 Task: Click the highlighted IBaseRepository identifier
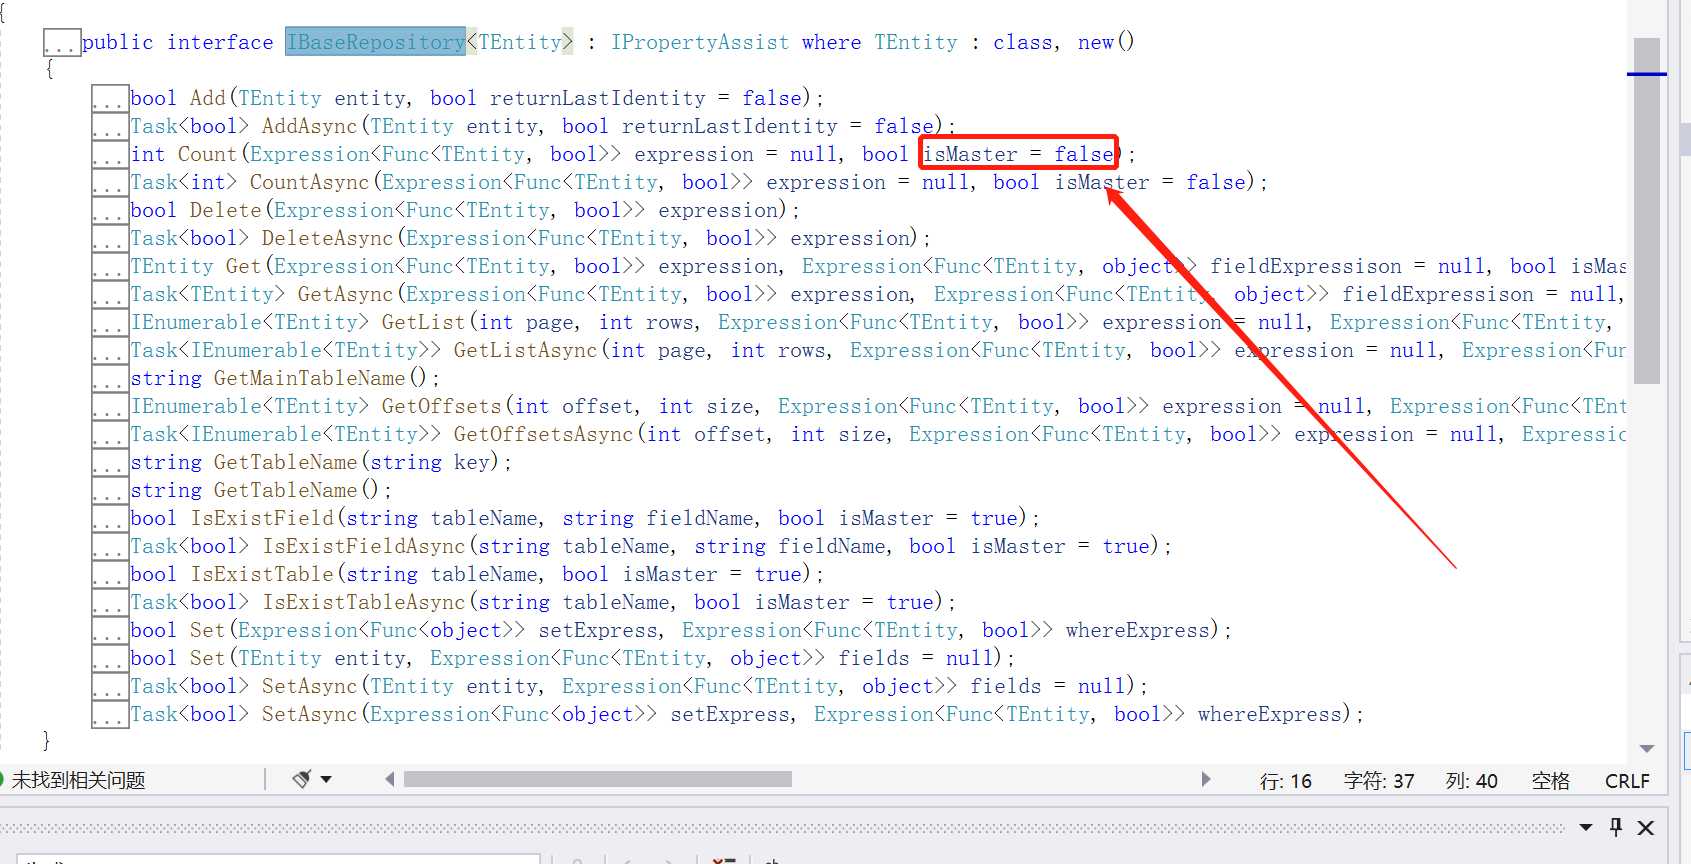pyautogui.click(x=375, y=42)
